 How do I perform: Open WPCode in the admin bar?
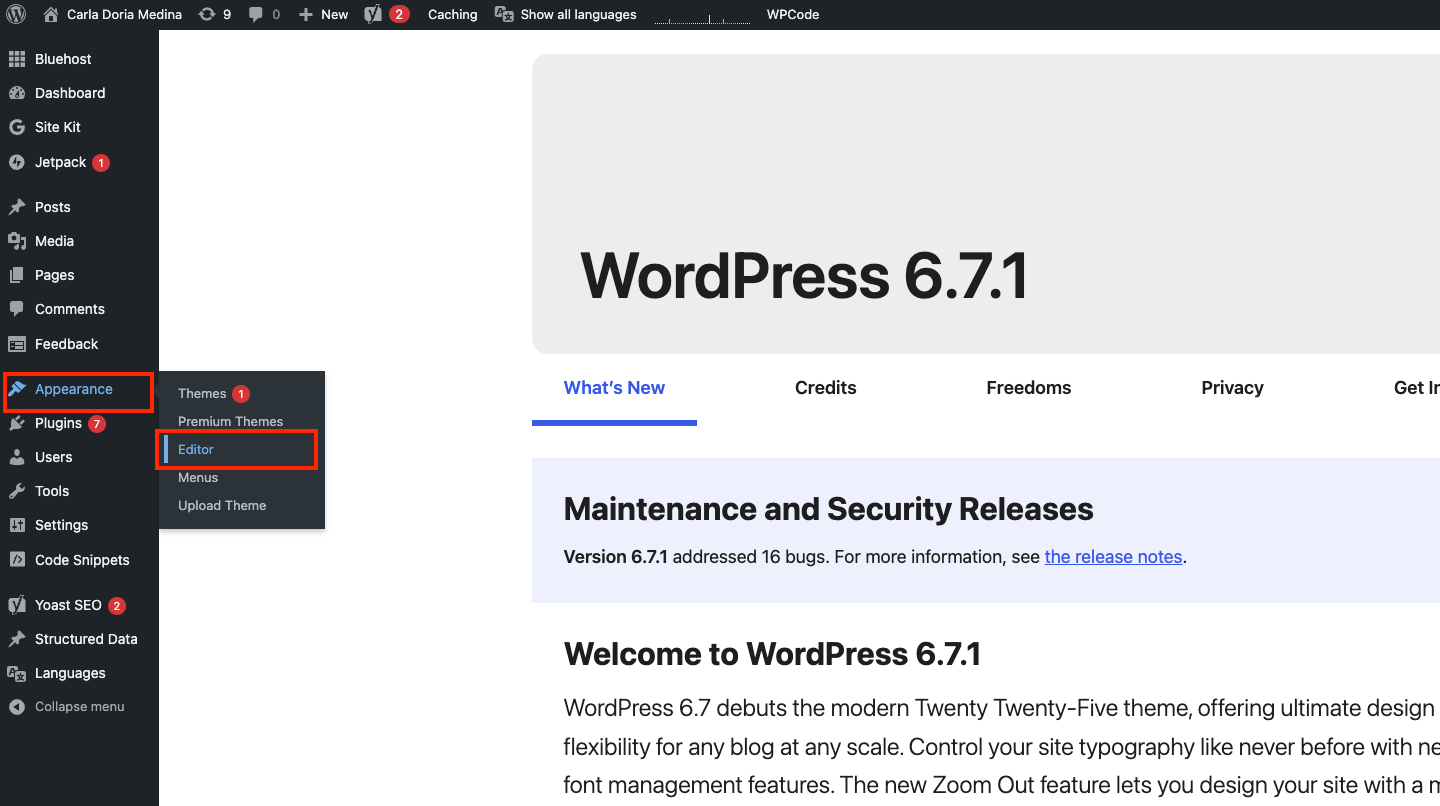coord(793,14)
